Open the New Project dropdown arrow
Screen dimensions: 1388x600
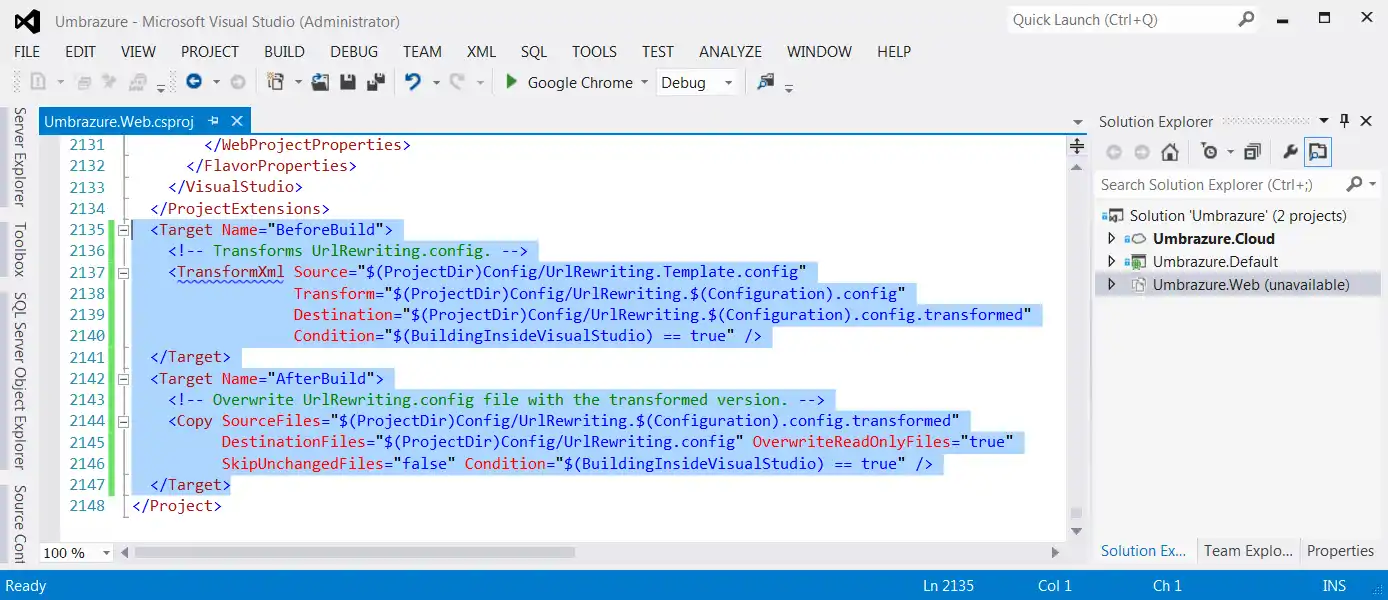tap(298, 83)
